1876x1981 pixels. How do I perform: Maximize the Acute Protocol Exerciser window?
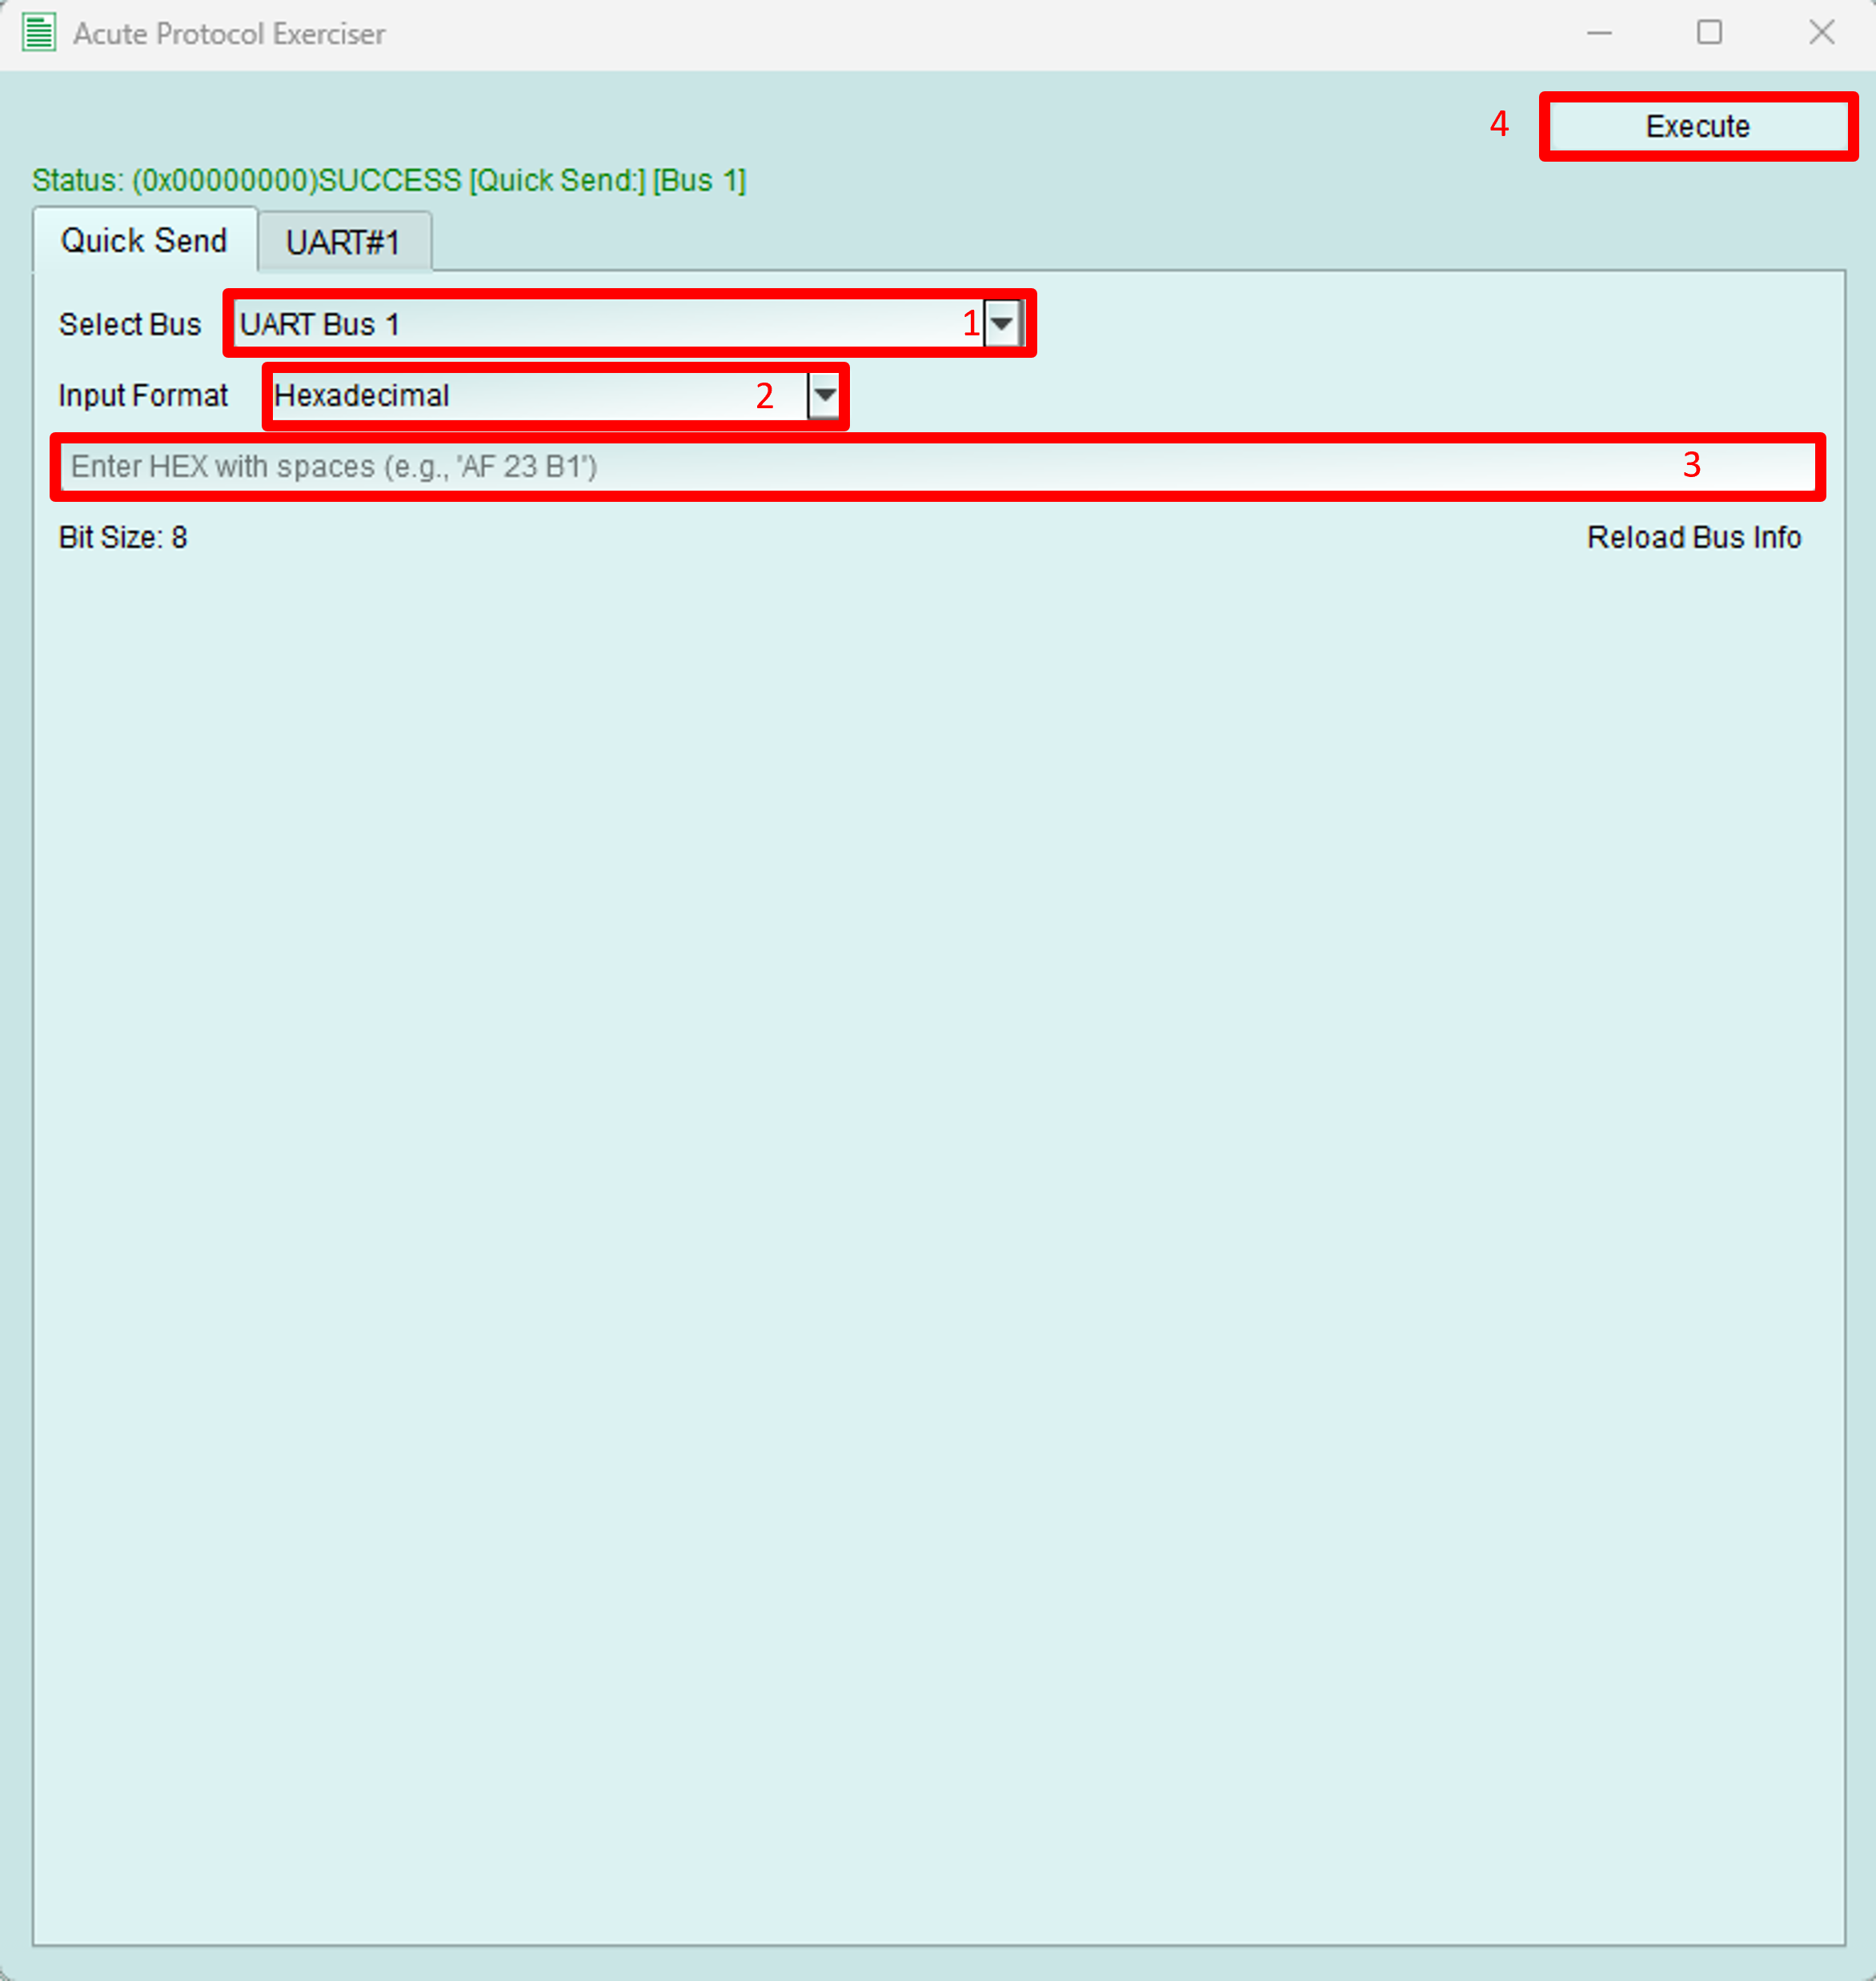pyautogui.click(x=1709, y=33)
